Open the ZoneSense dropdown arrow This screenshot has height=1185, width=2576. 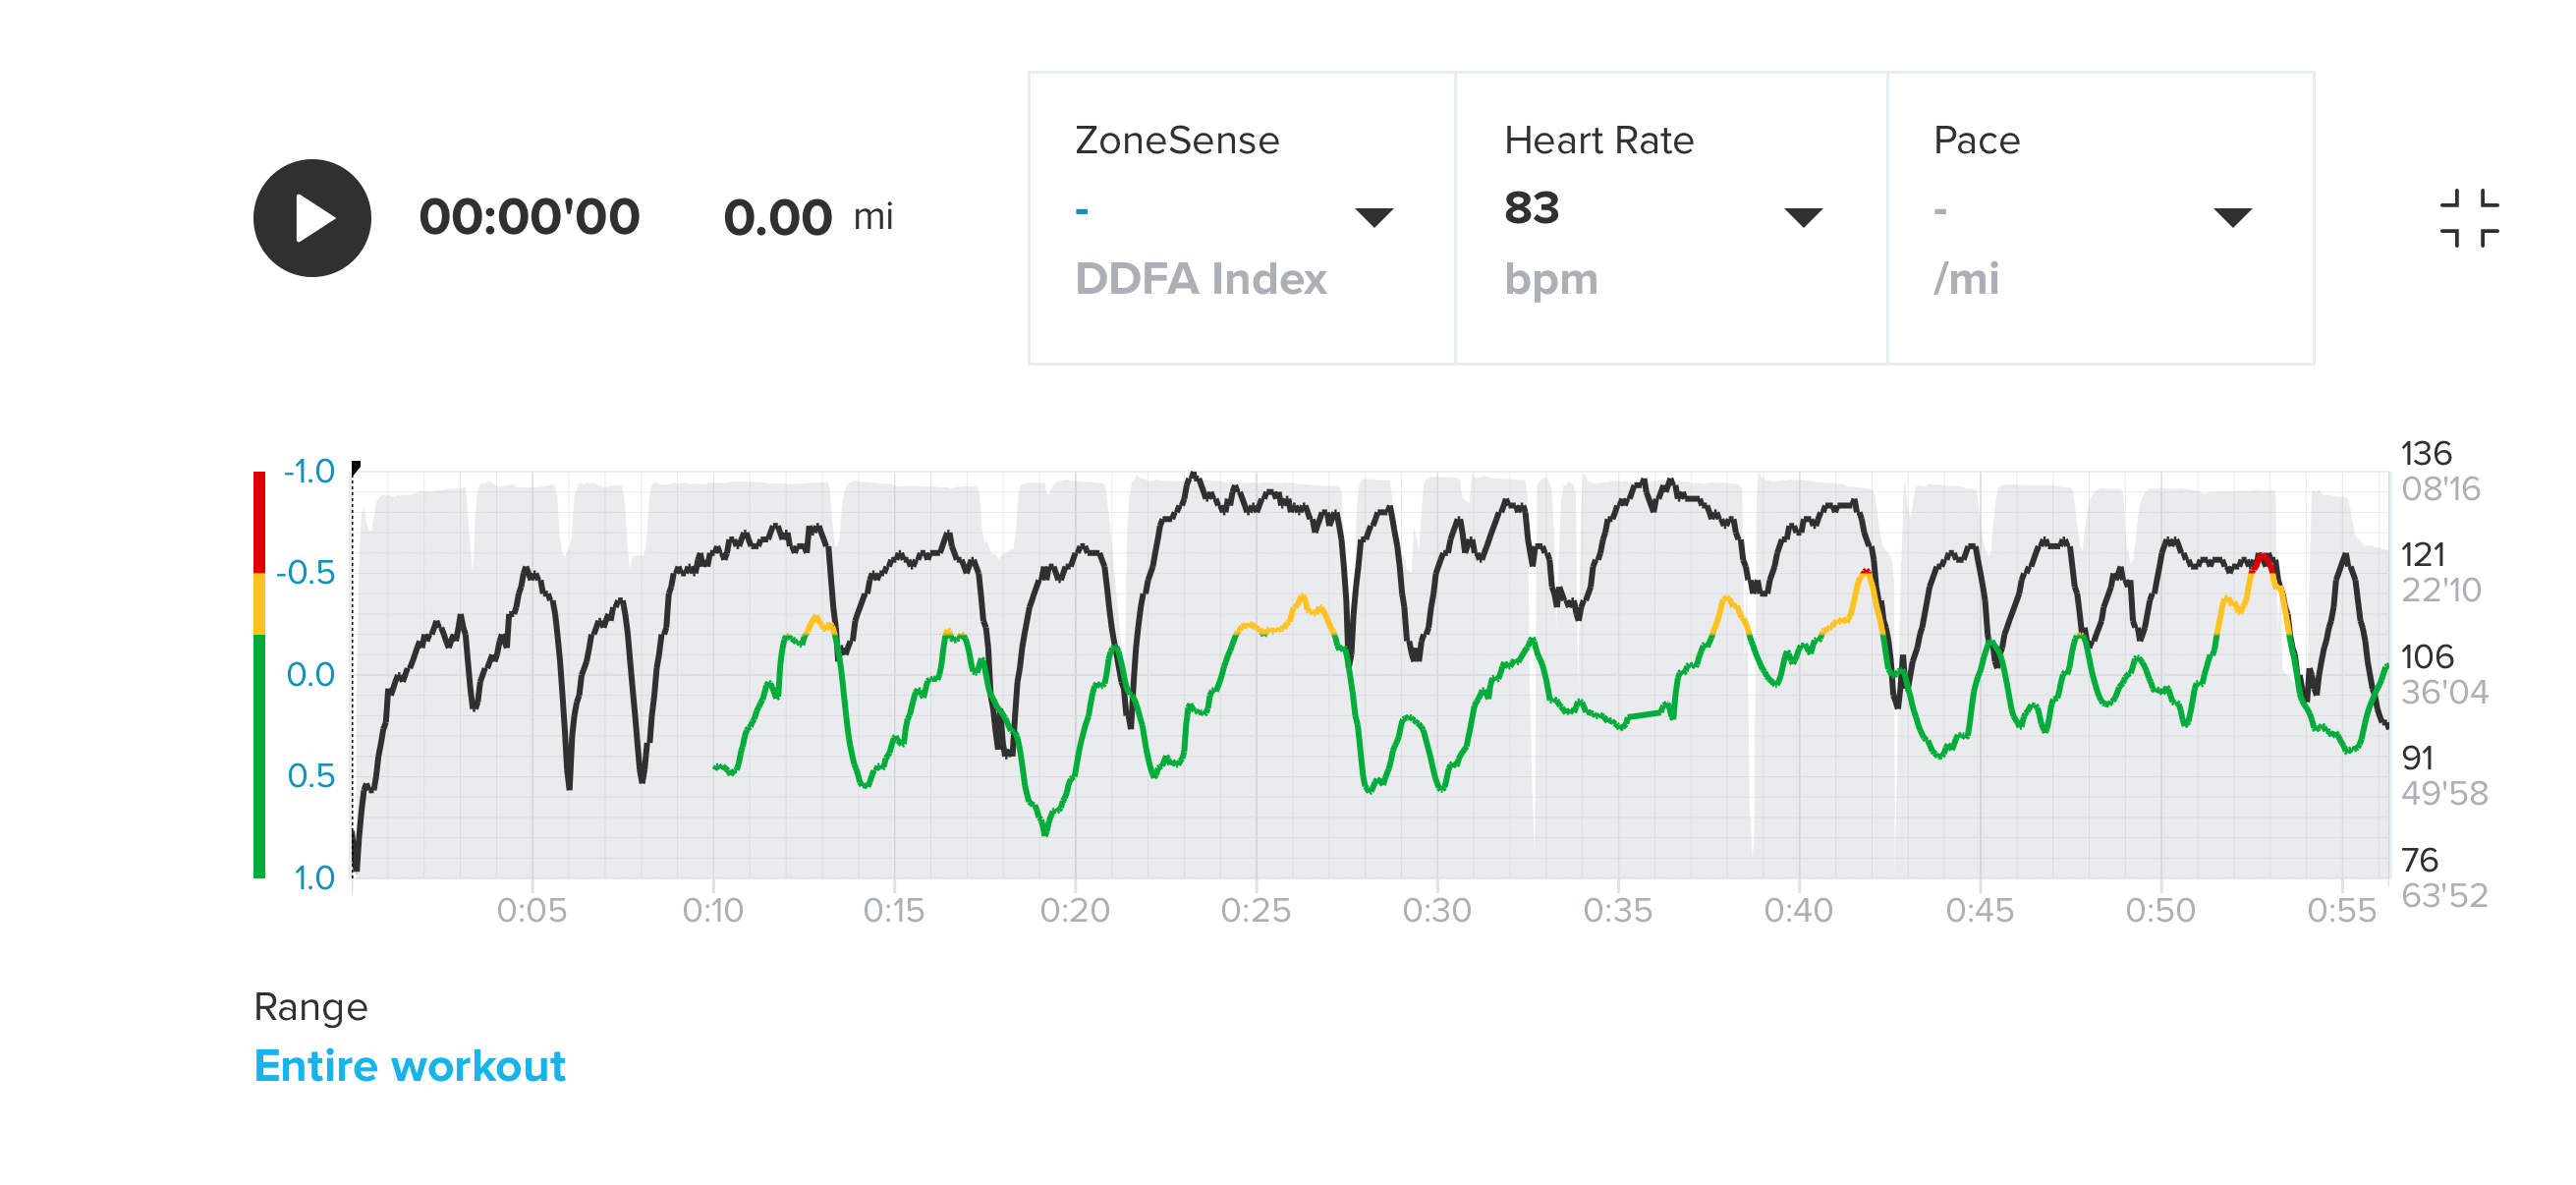coord(1374,217)
